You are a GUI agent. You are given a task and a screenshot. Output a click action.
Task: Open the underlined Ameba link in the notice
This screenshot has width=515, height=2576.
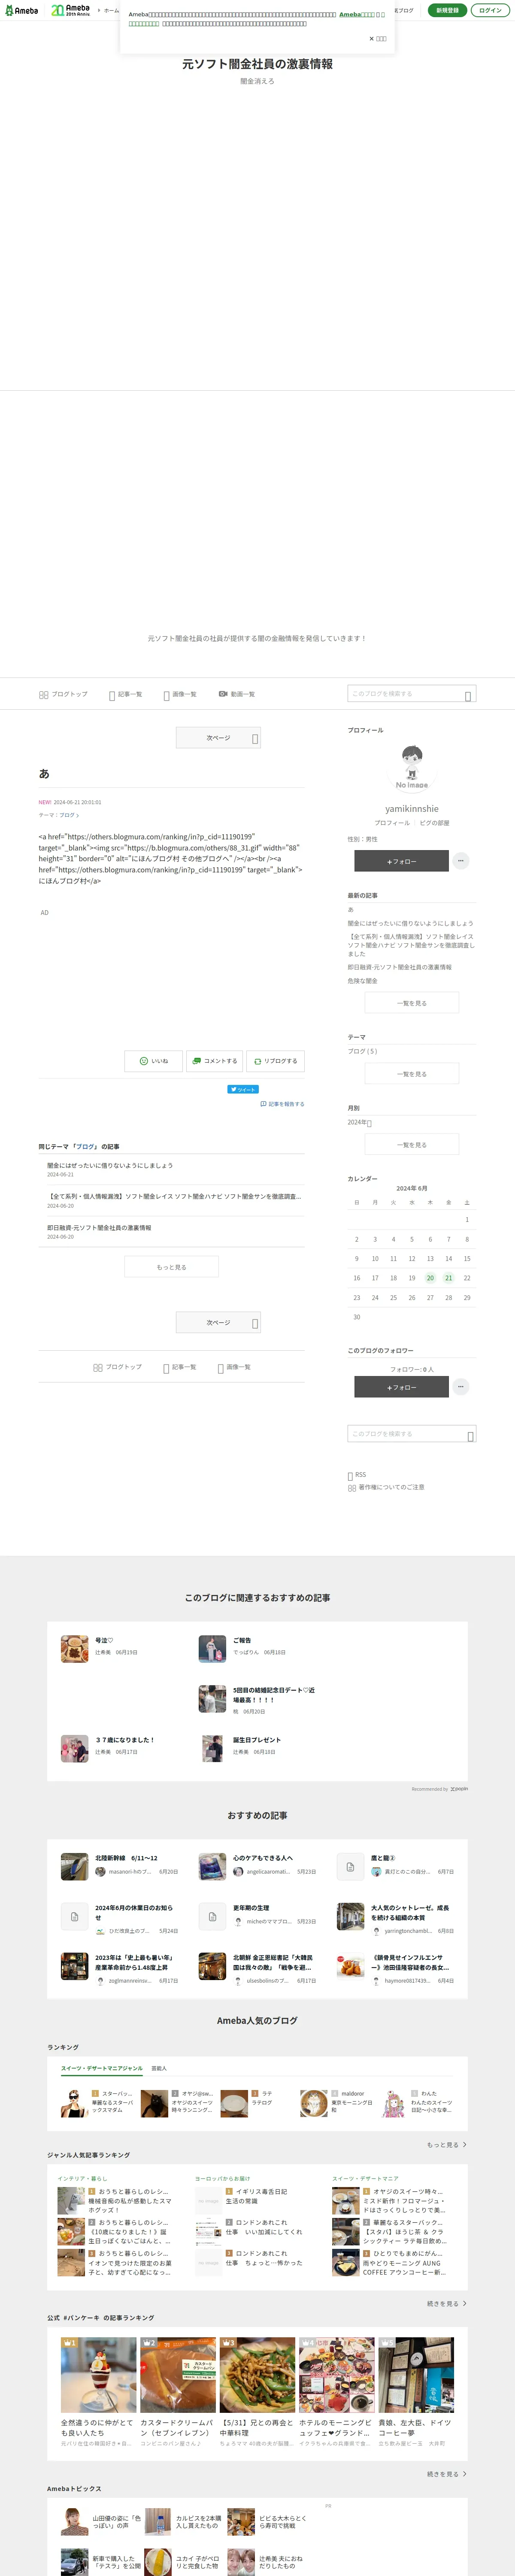356,14
